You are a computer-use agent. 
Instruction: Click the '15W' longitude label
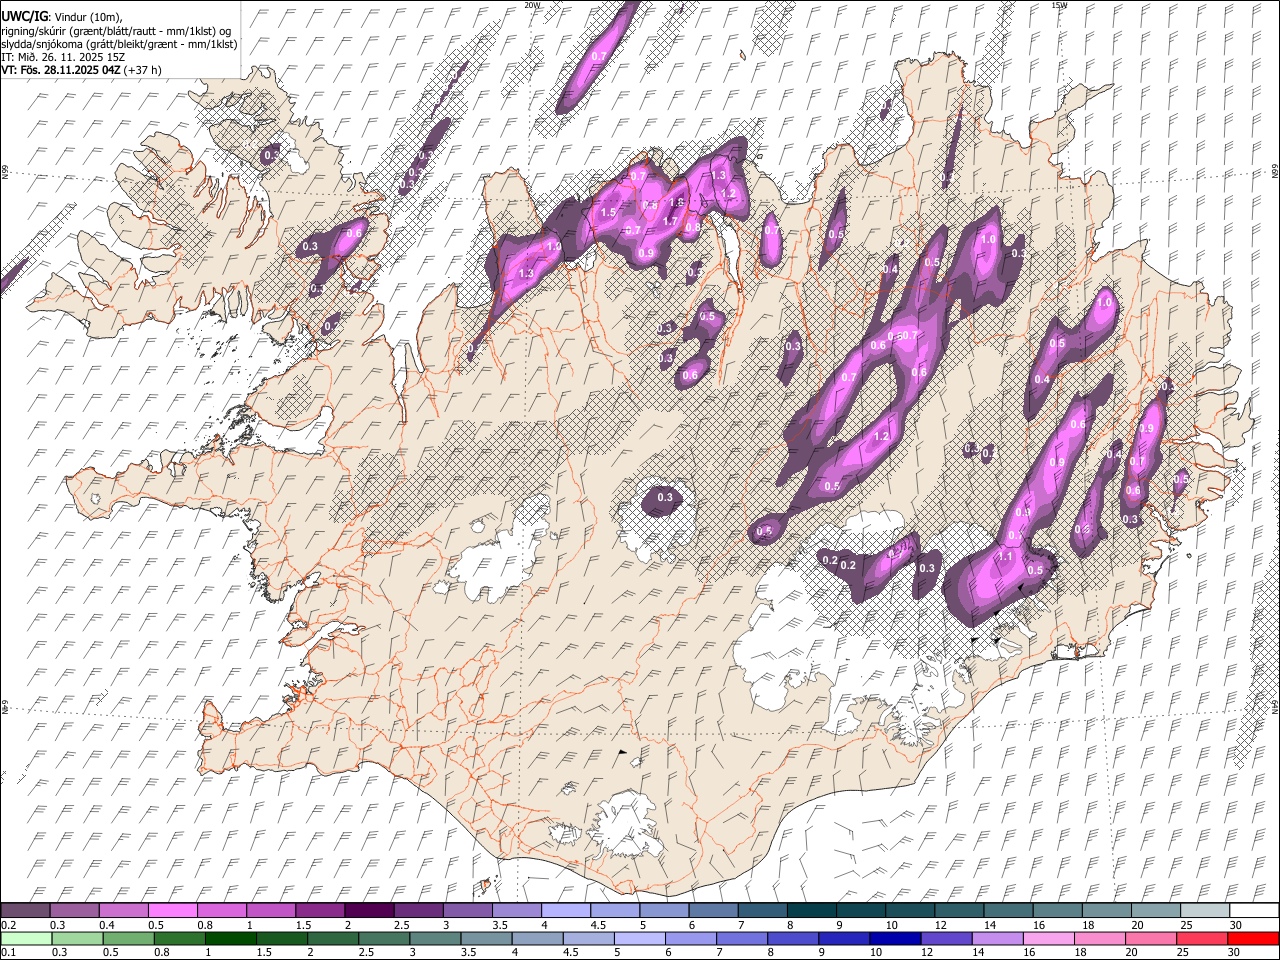click(1059, 5)
